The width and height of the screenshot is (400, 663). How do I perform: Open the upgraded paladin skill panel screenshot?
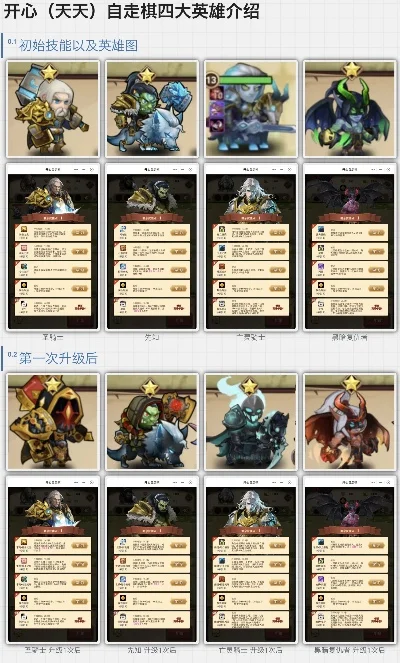click(x=53, y=560)
